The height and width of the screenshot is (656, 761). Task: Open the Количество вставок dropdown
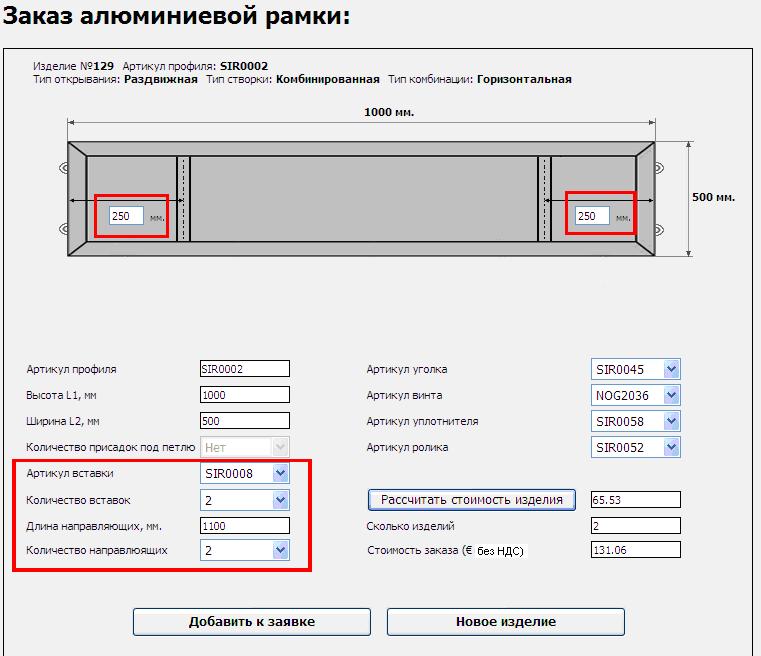pos(245,499)
